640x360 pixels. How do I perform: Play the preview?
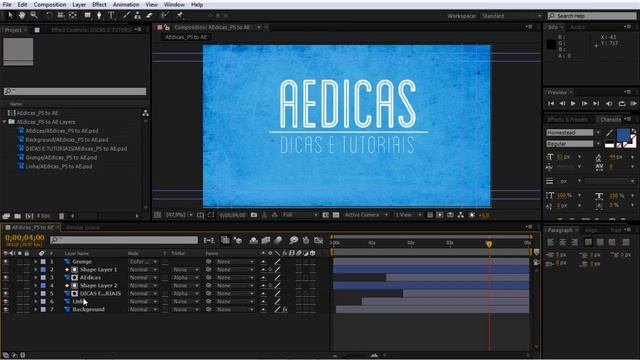pyautogui.click(x=573, y=104)
